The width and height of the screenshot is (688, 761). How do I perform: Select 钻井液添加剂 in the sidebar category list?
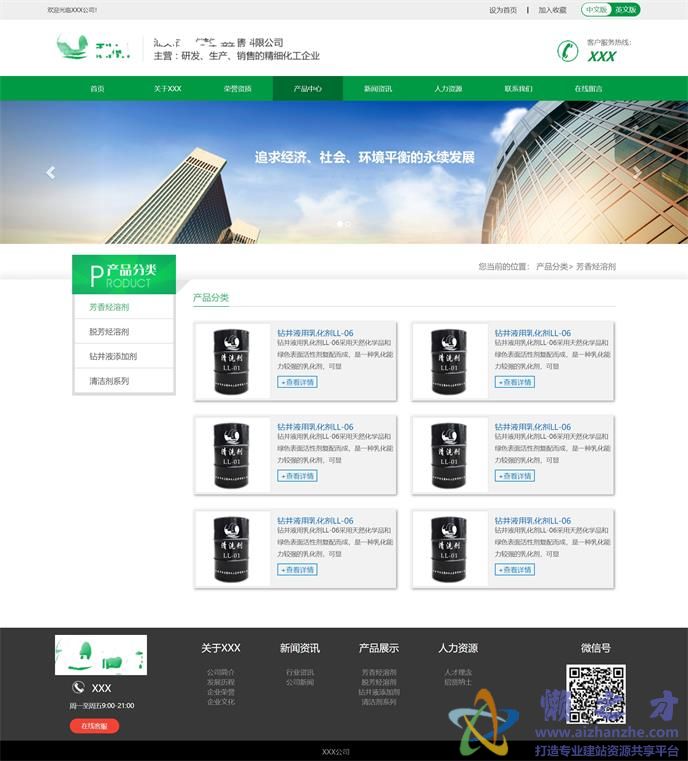point(113,357)
